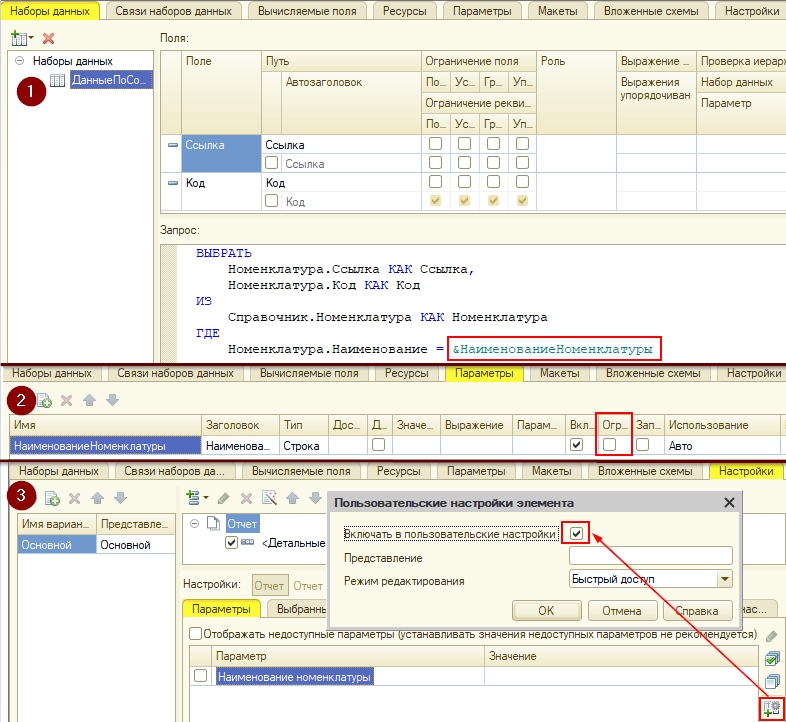Click move up arrow above the Отчет tree
Screen dimensions: 786x722
pyautogui.click(x=292, y=498)
